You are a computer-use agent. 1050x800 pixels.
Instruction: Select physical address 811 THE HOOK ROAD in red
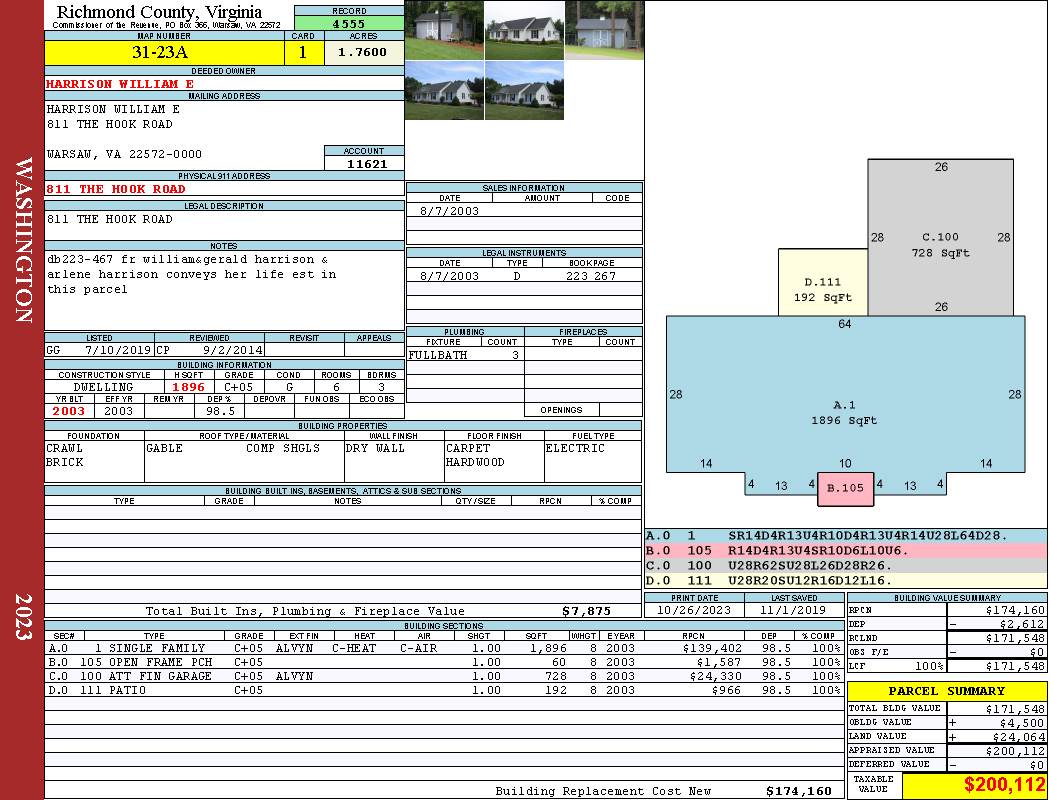115,189
